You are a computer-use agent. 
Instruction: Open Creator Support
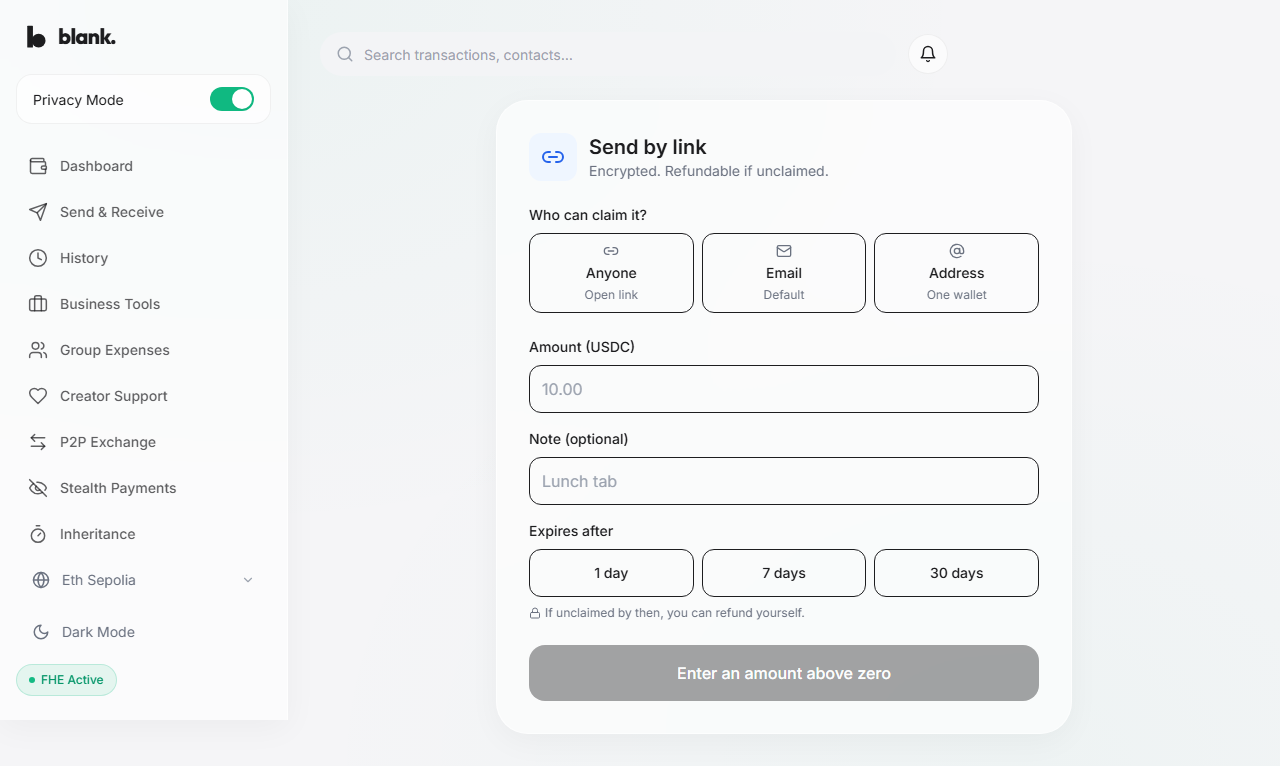143,396
